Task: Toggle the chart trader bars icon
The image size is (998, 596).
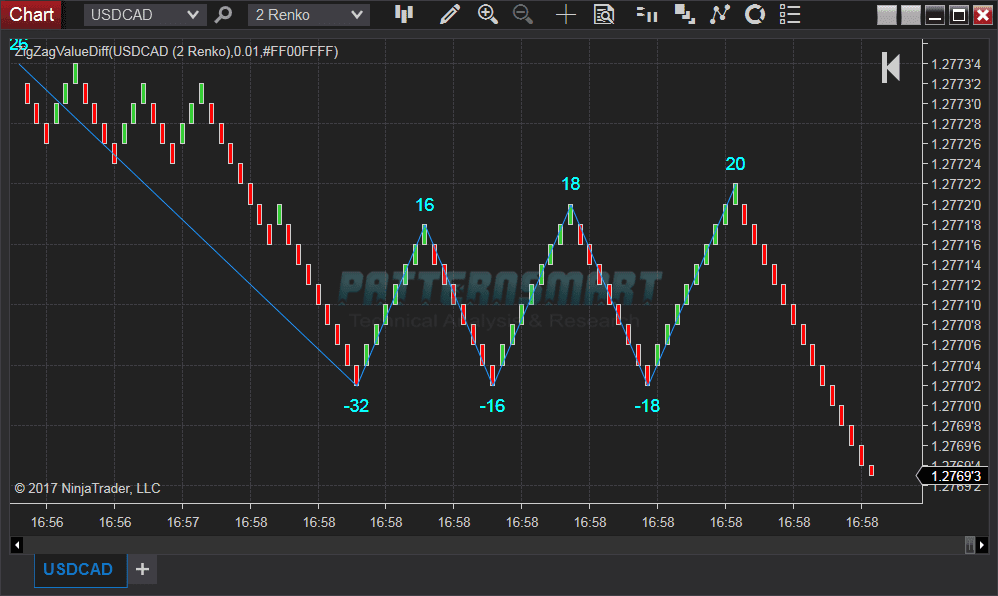Action: coord(647,14)
